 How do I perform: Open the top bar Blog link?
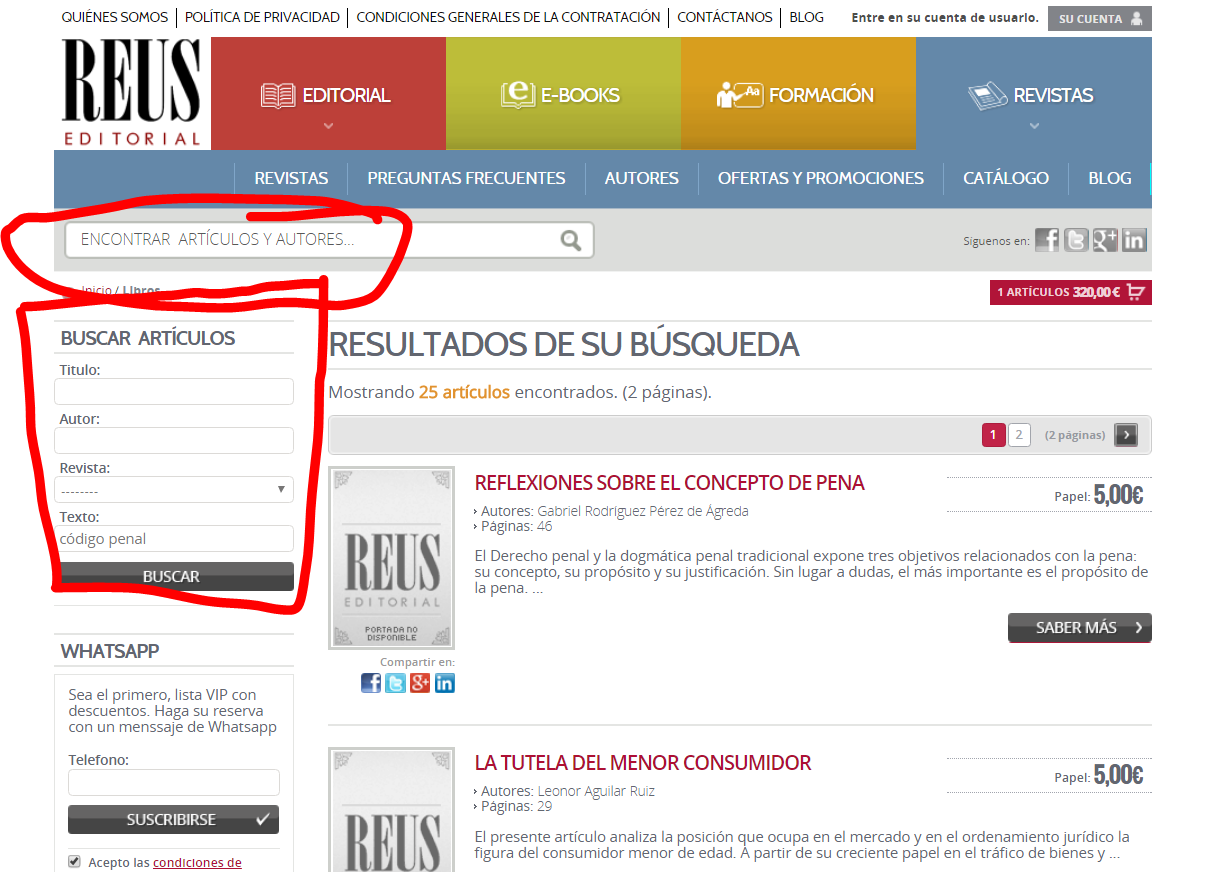pyautogui.click(x=806, y=17)
